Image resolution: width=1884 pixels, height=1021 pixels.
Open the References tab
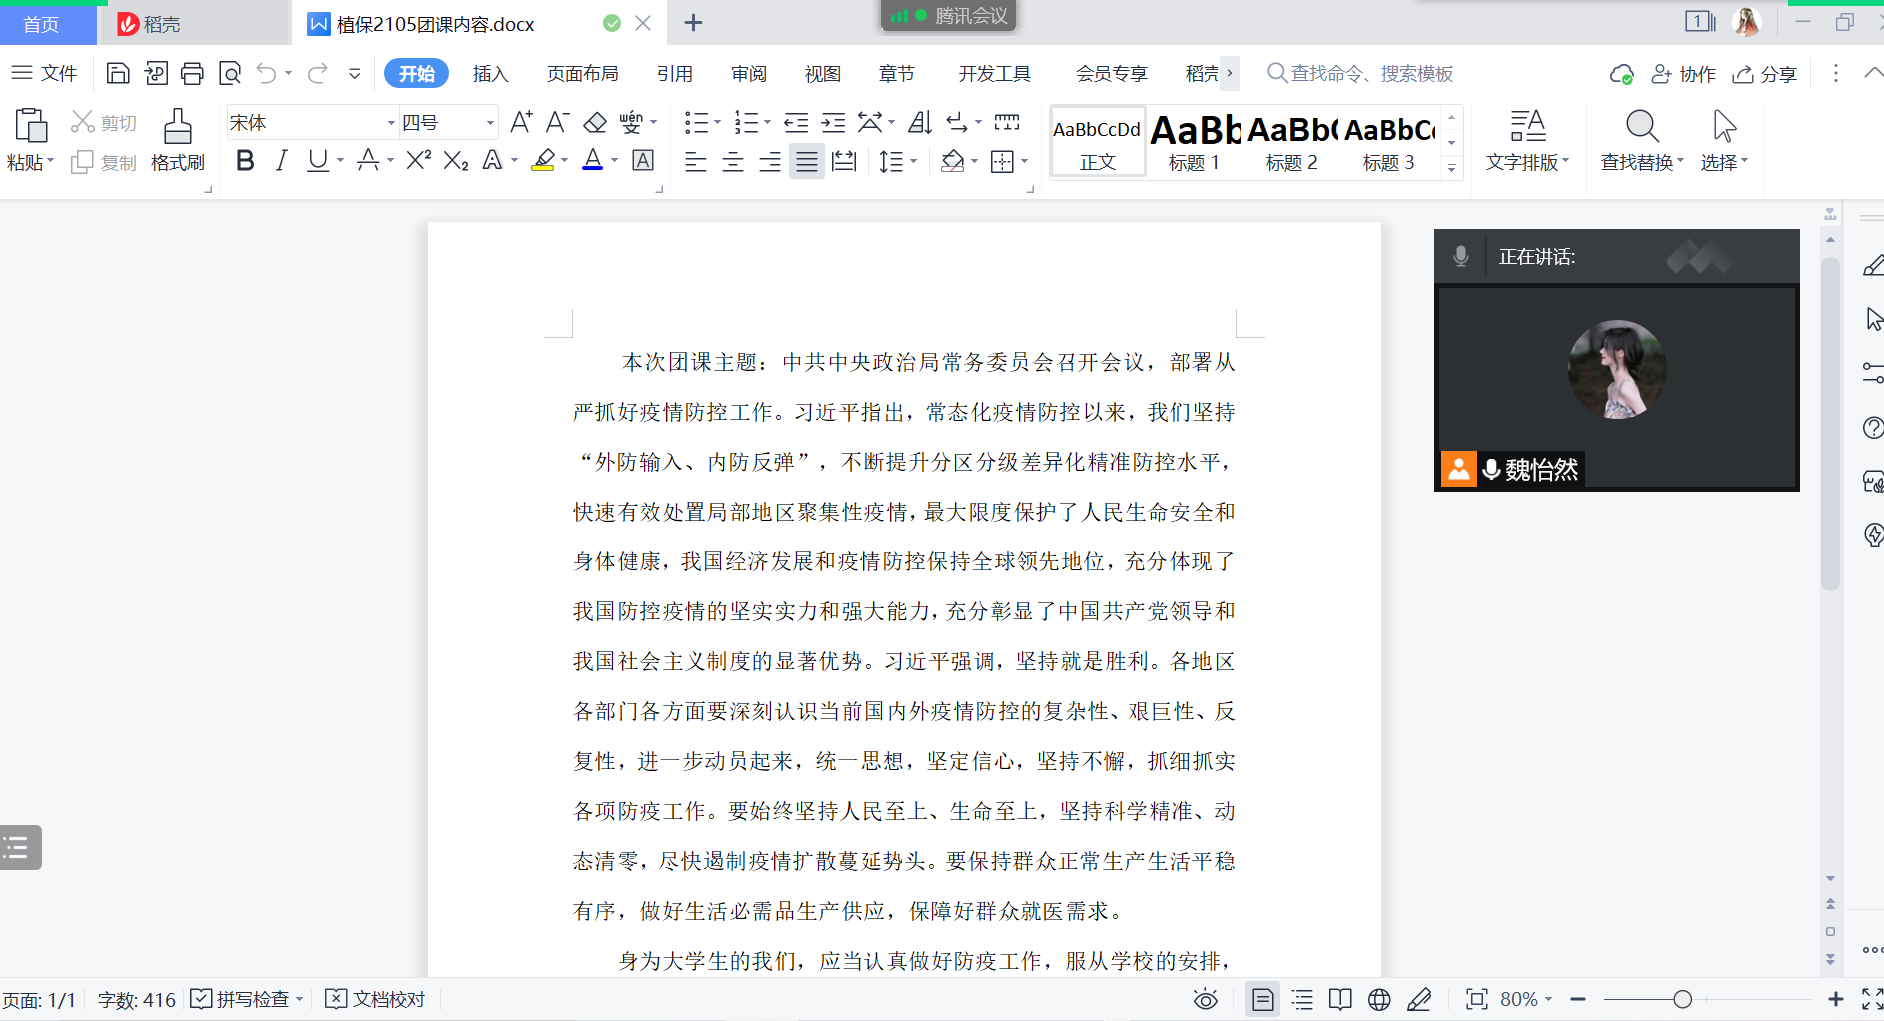pyautogui.click(x=674, y=73)
